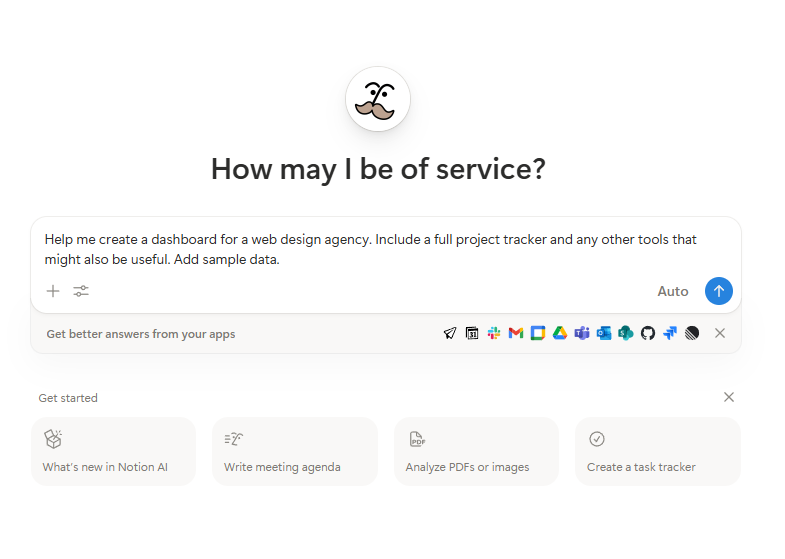Connect the Google Drive app icon

pos(560,333)
